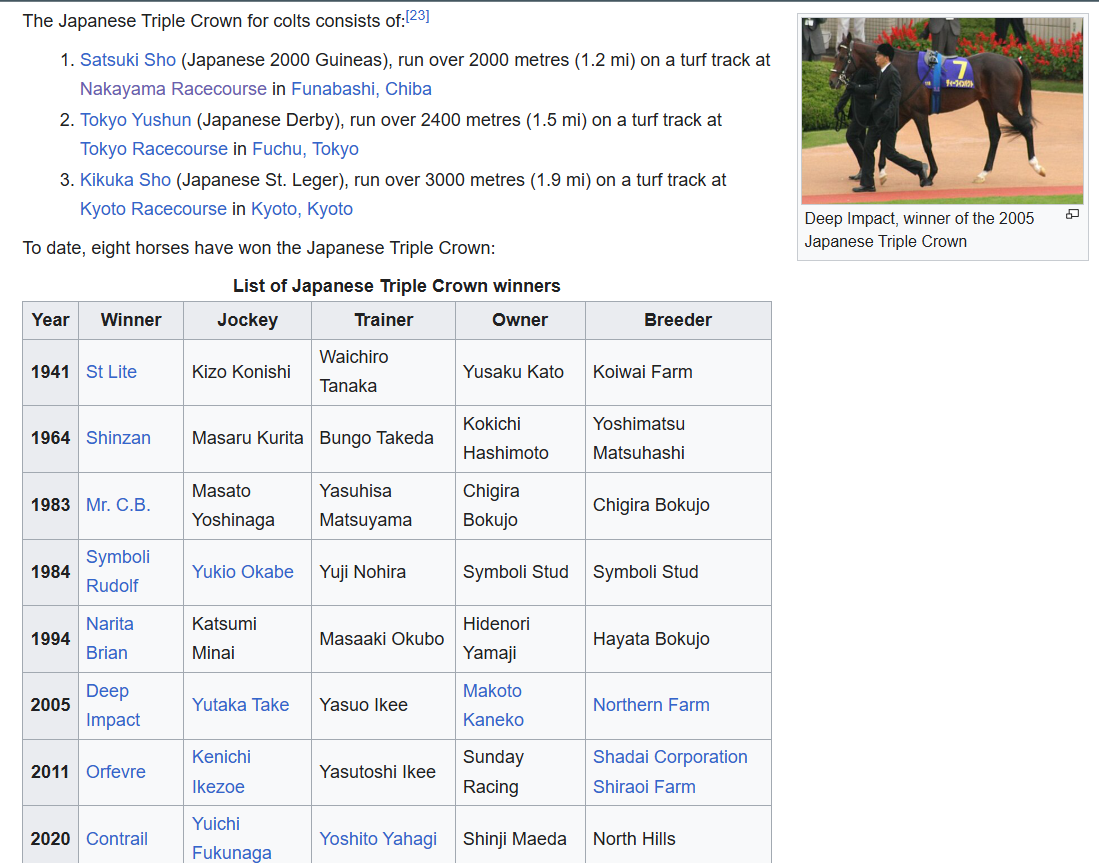Open the St Lite winner link

click(x=111, y=372)
